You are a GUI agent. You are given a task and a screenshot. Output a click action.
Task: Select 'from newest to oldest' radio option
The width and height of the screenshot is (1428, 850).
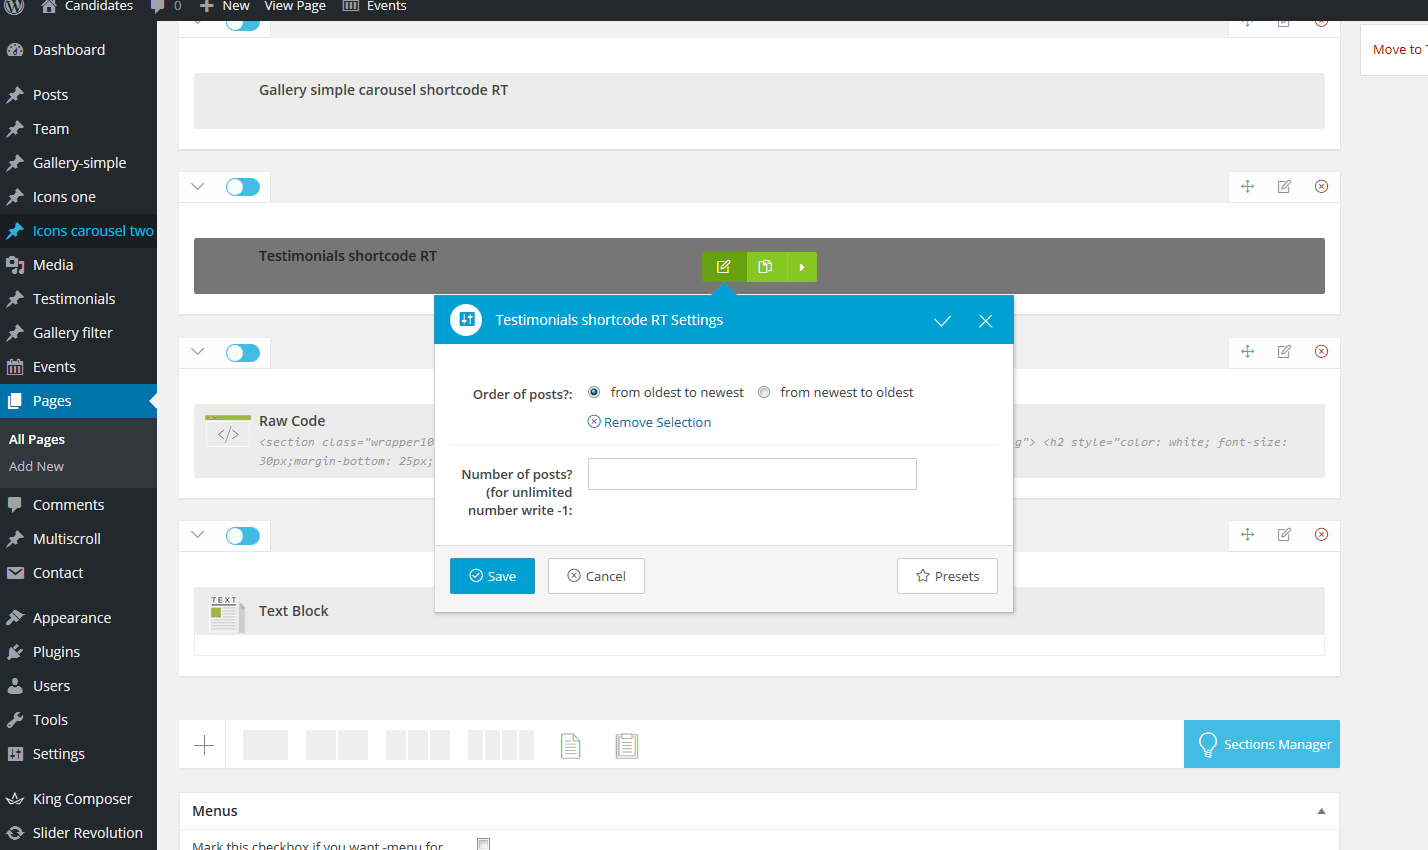tap(764, 393)
